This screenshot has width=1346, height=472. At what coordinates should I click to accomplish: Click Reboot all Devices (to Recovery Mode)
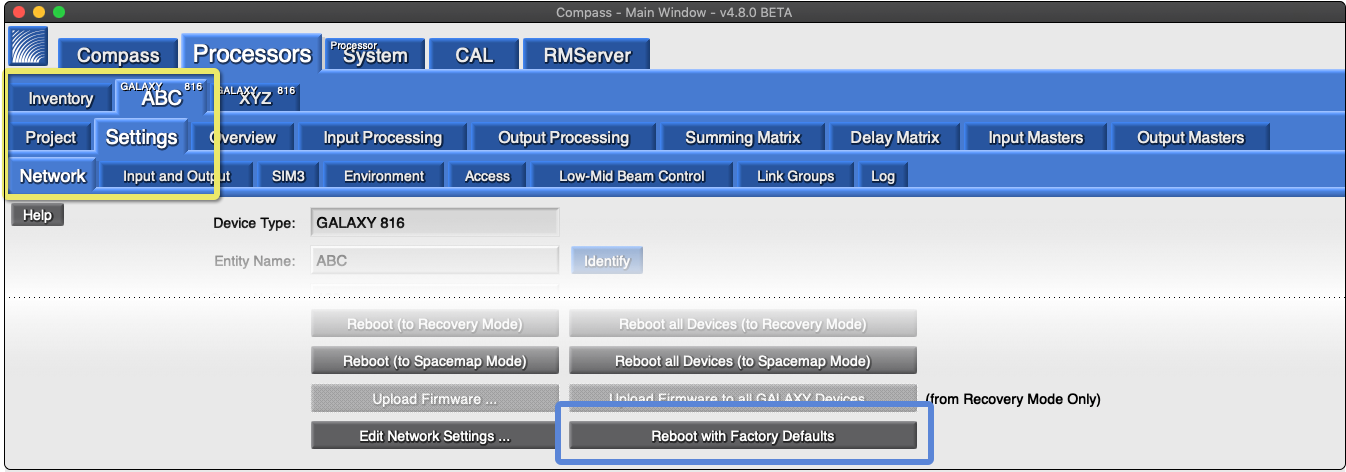(x=743, y=324)
